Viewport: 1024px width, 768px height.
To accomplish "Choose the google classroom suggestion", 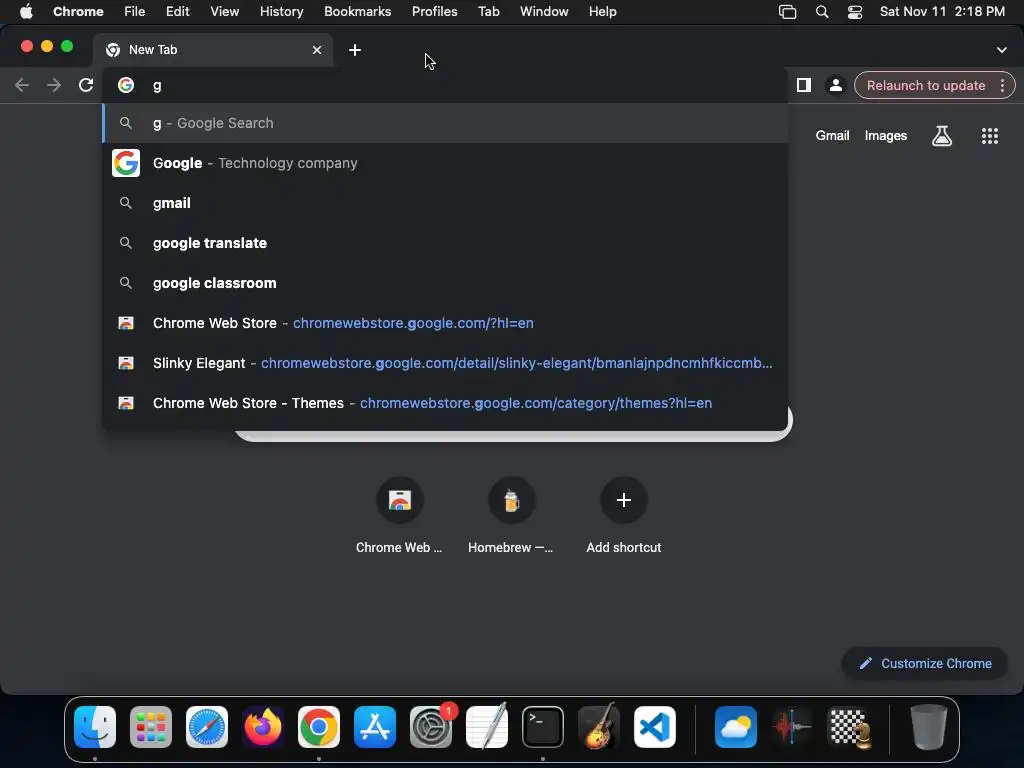I will point(445,283).
